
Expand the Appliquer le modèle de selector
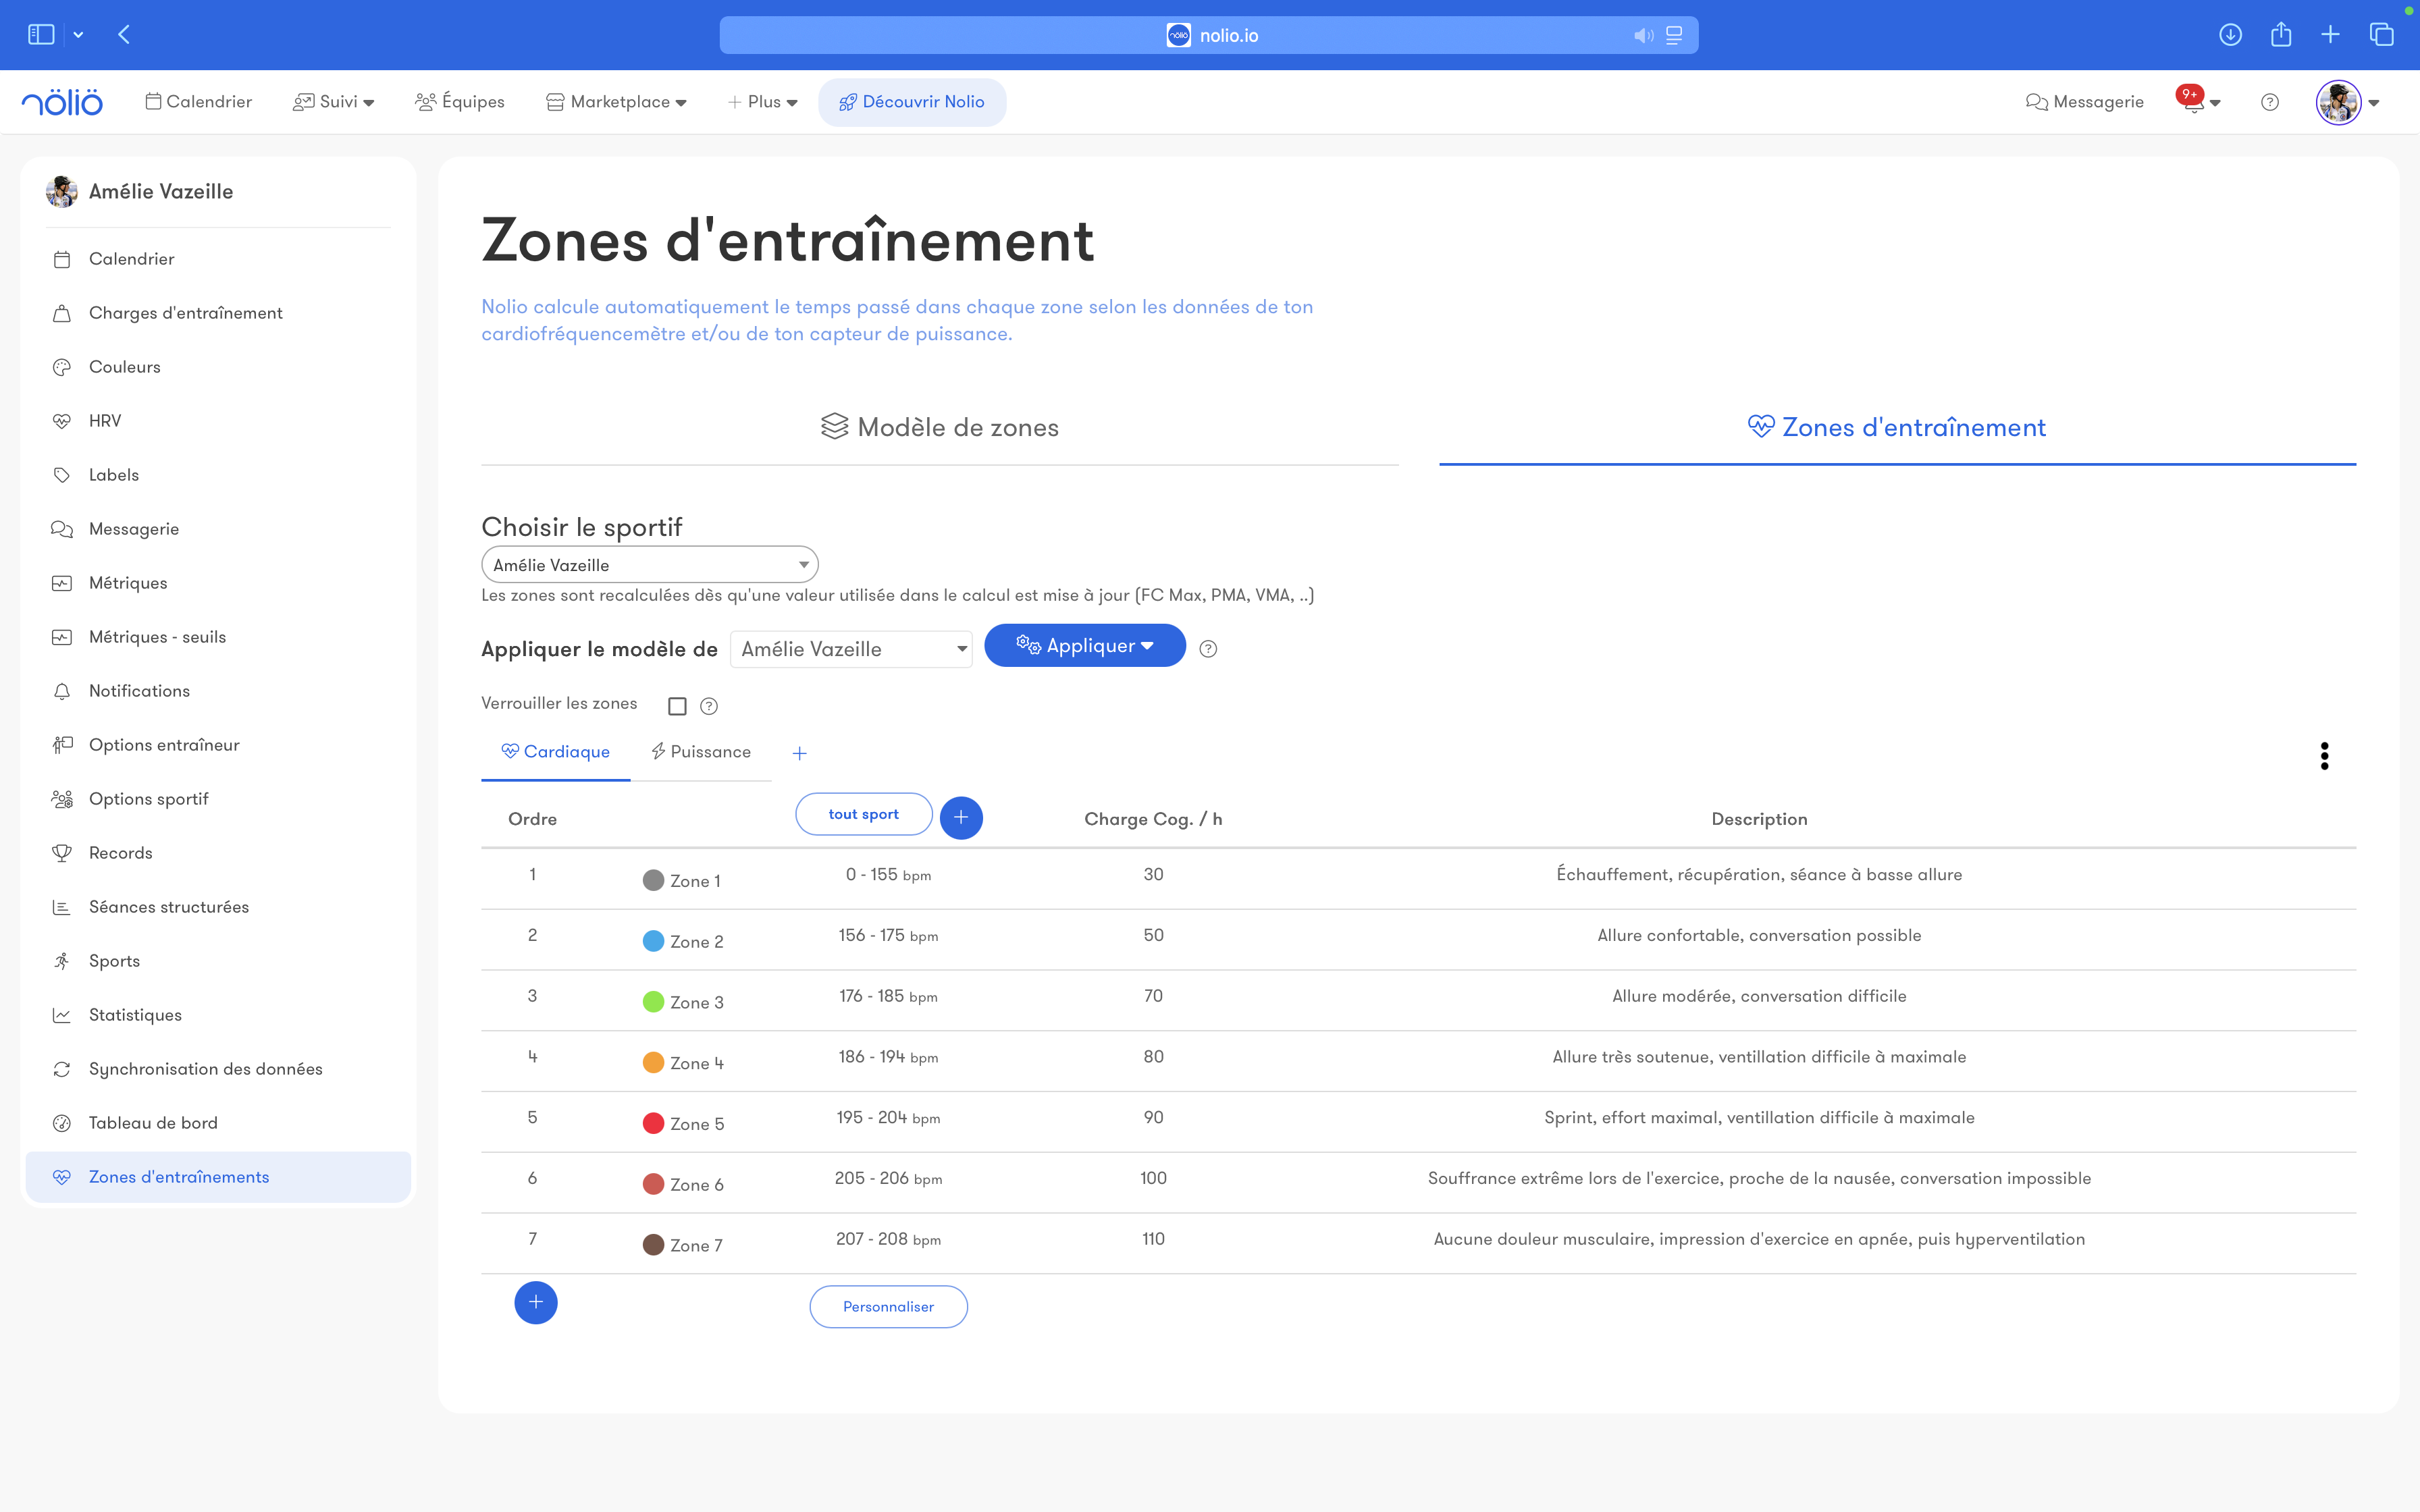click(x=851, y=649)
